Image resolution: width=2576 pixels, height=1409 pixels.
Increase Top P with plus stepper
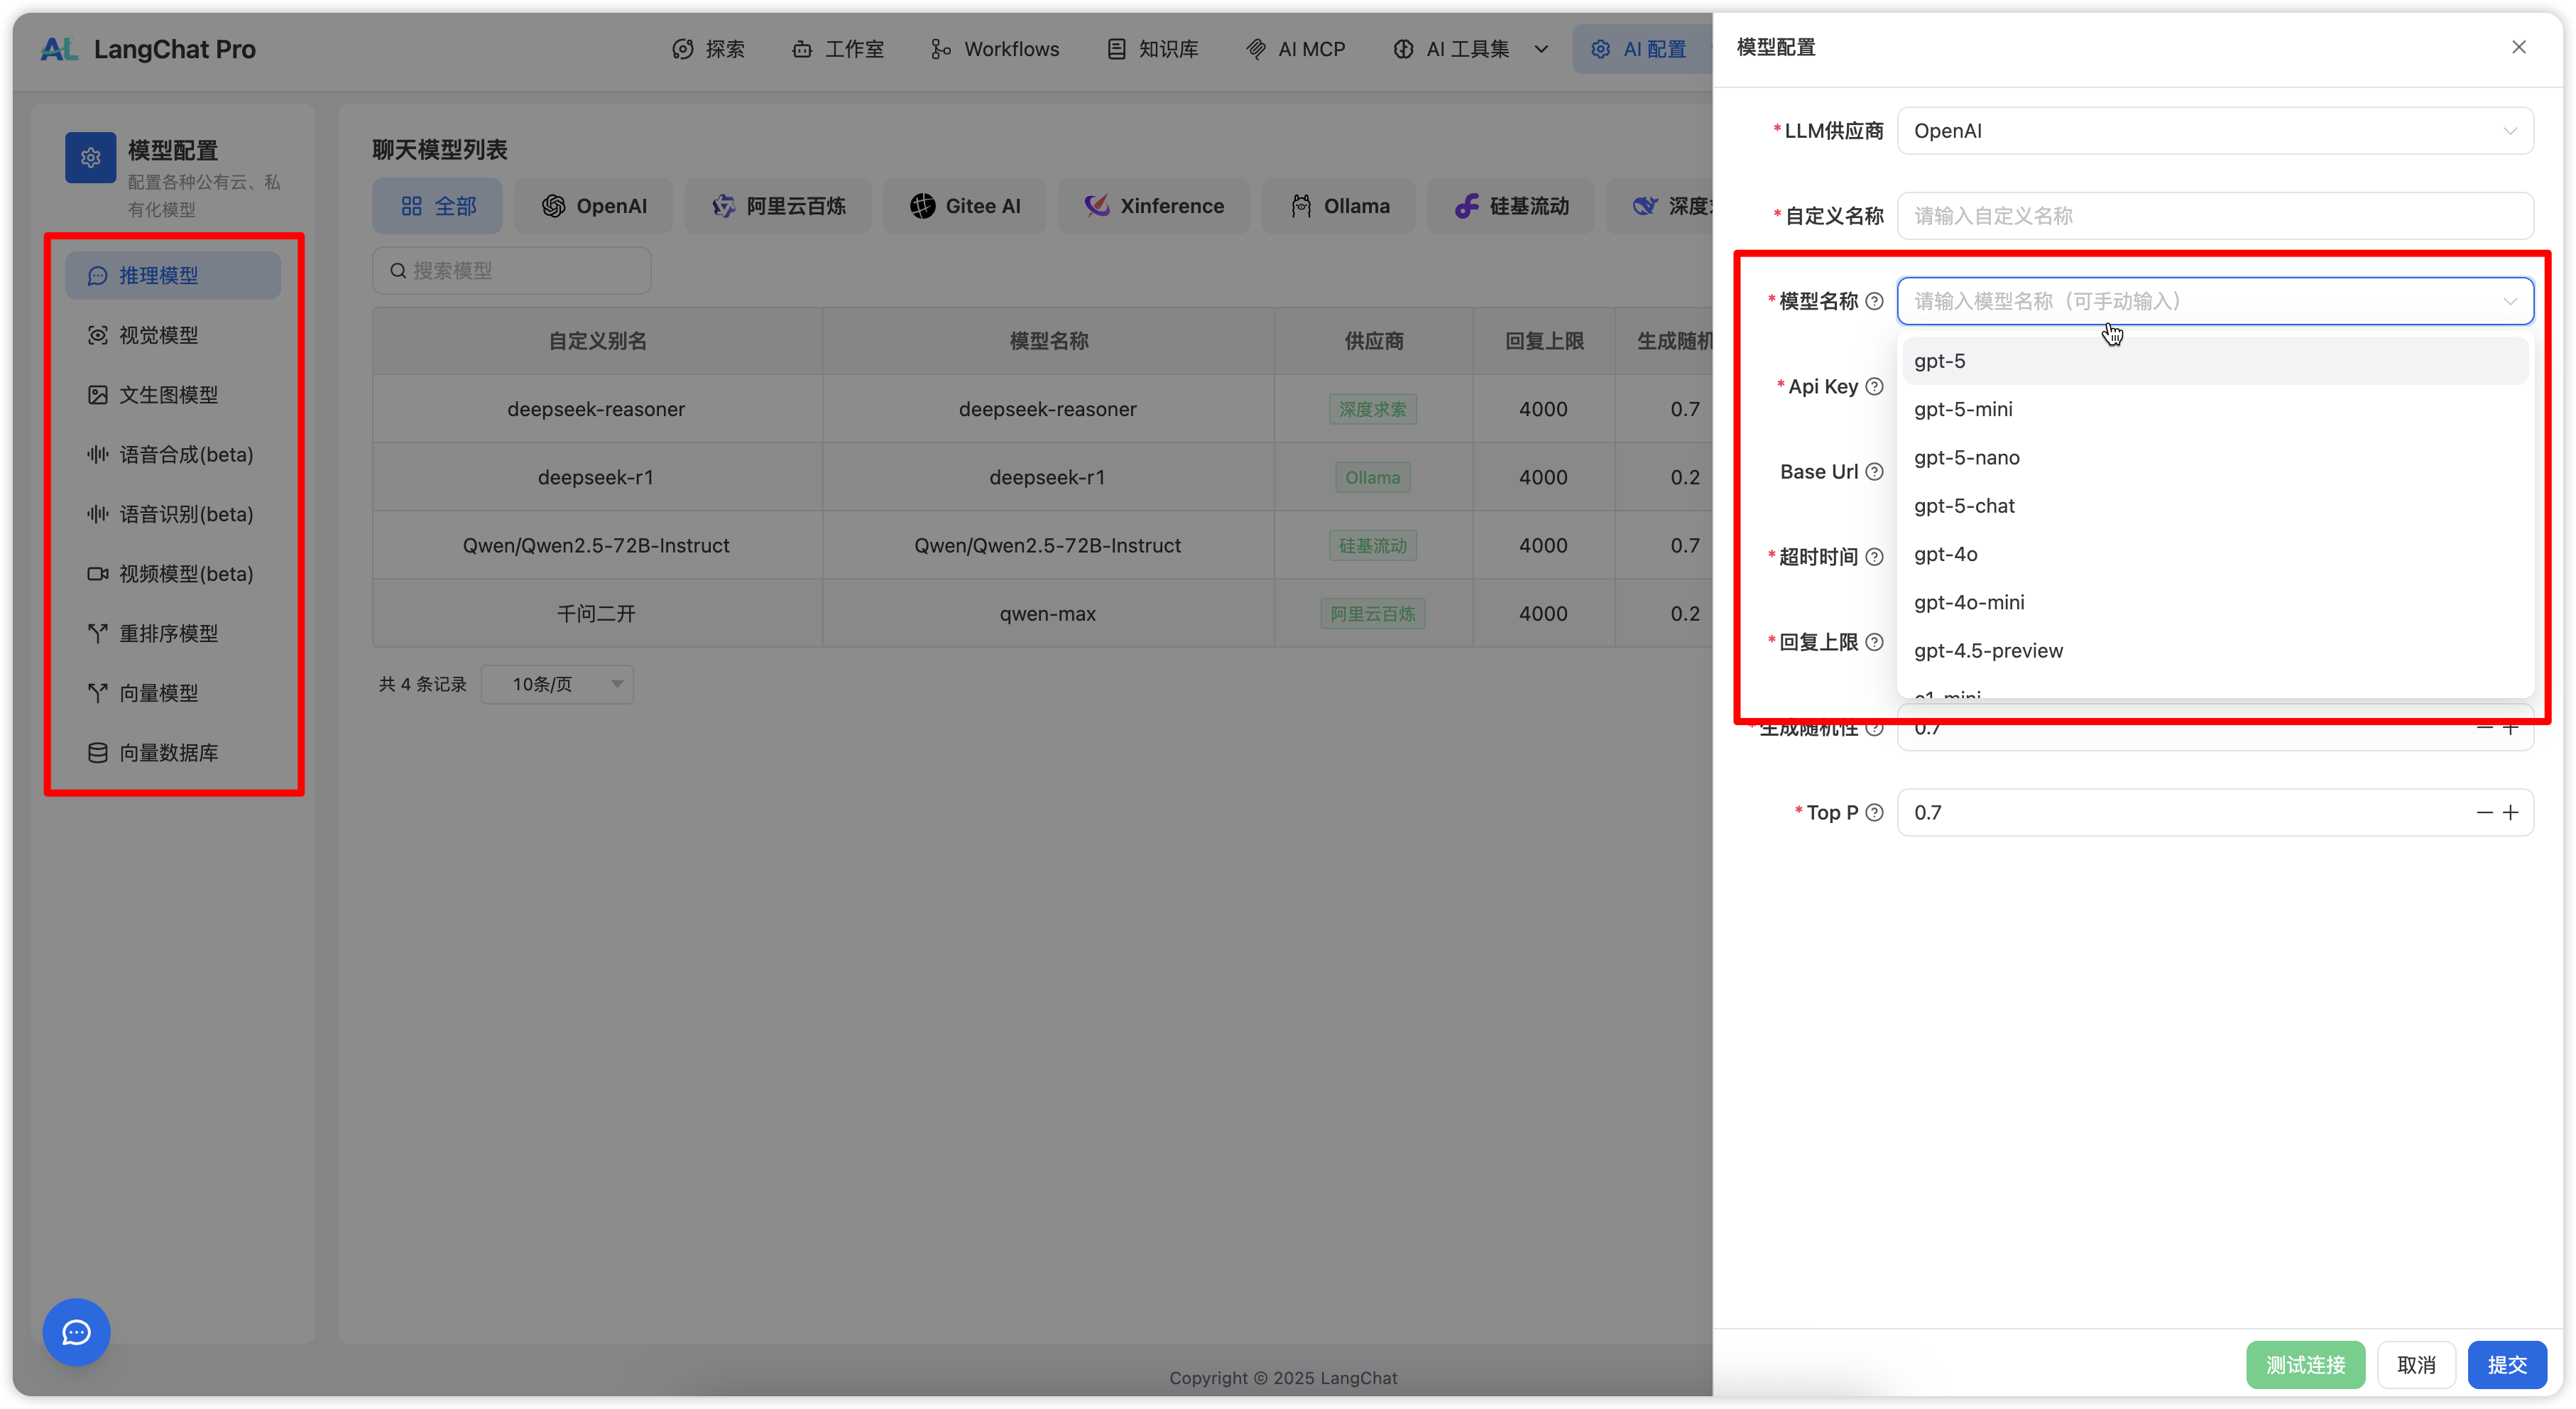pos(2511,813)
